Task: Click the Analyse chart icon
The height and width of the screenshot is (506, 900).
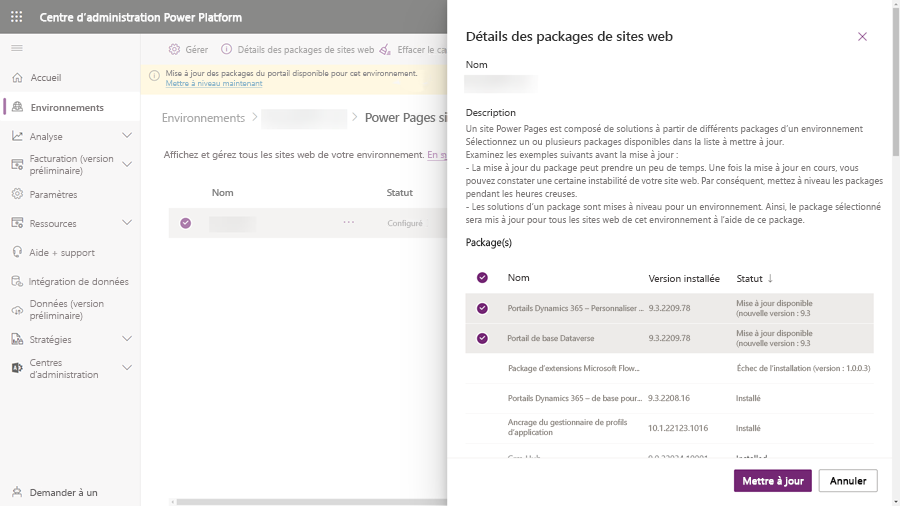Action: (x=17, y=136)
